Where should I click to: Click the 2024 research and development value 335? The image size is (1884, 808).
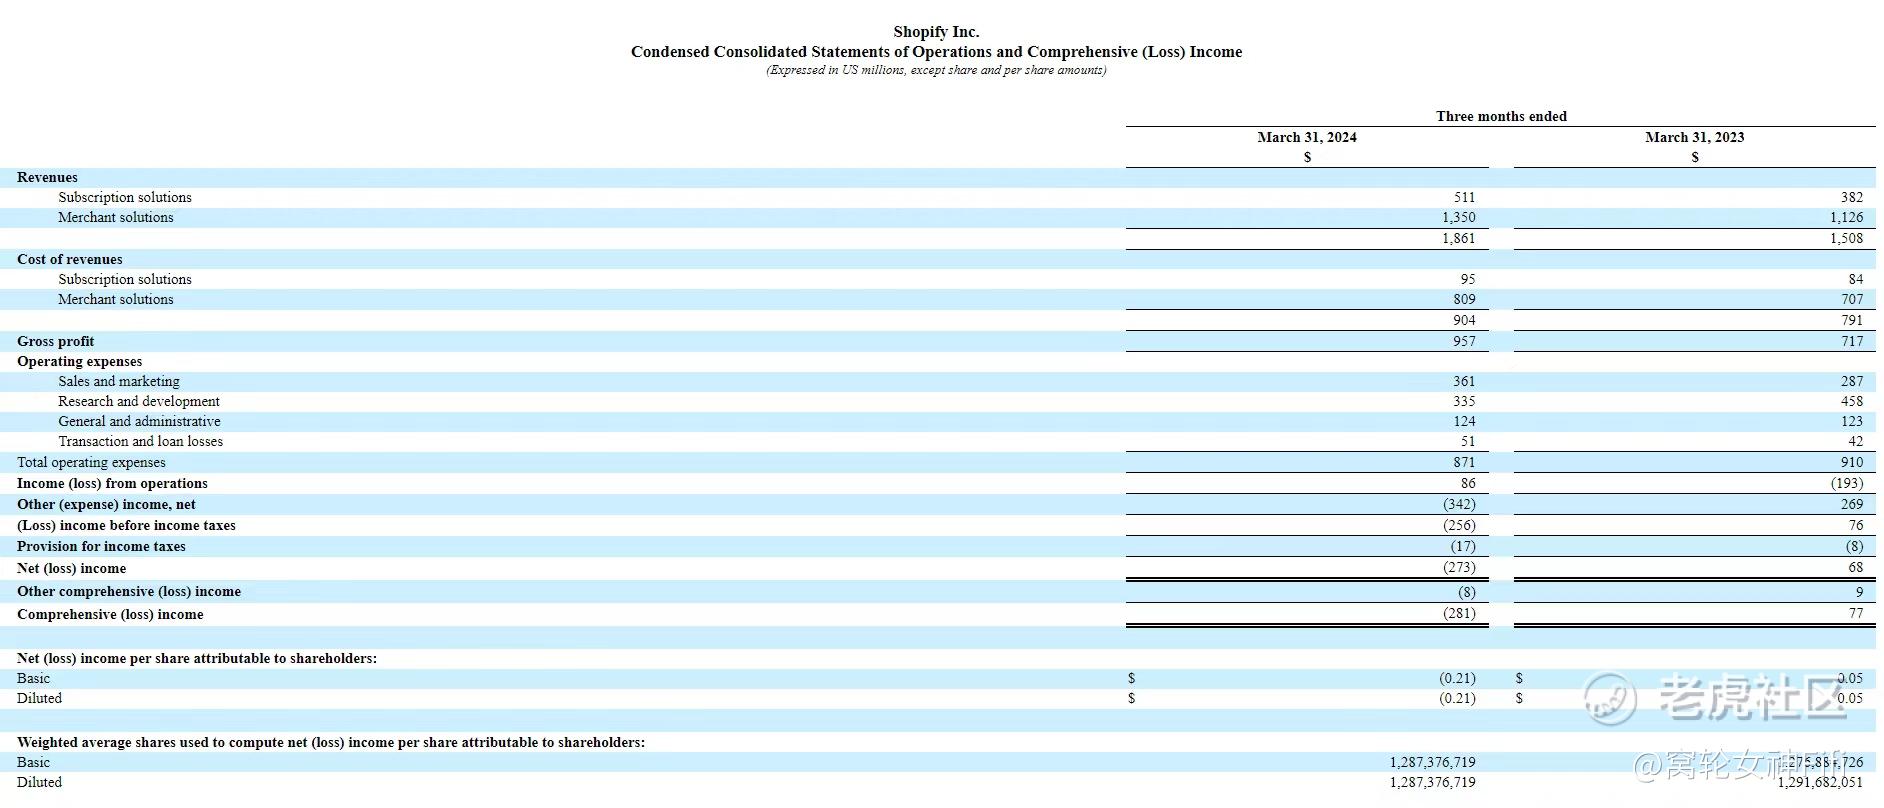coord(1464,401)
